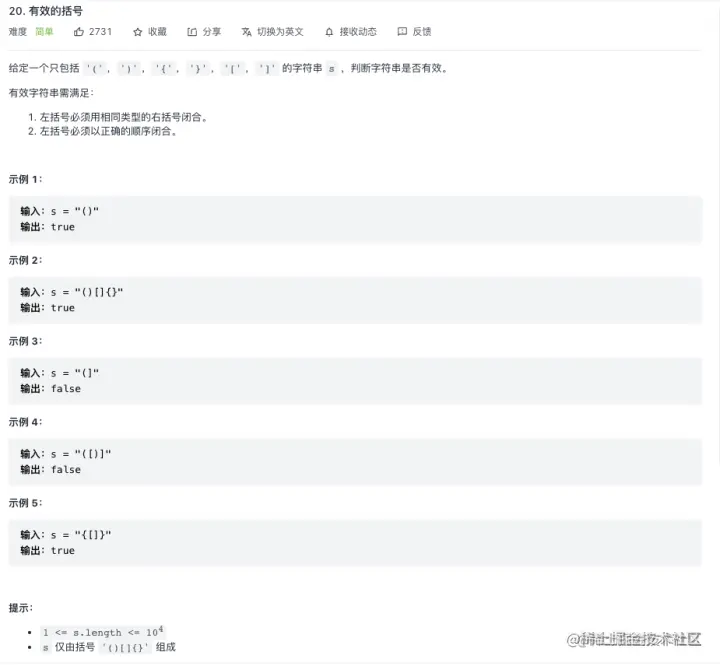Click the inline code s in description
720x666 pixels.
331,68
